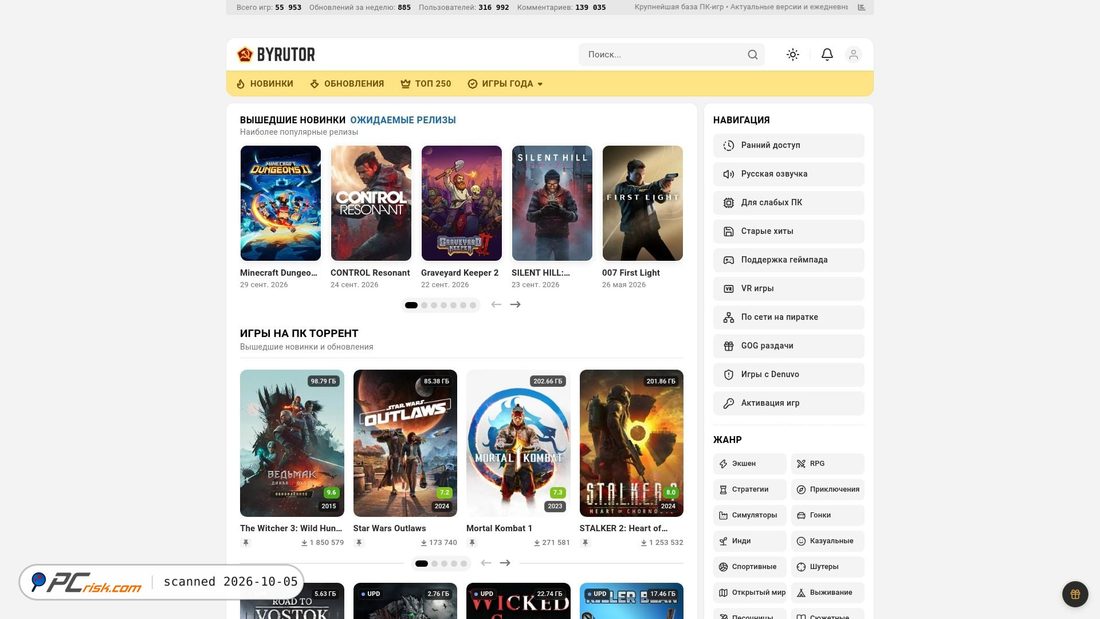Open Mortal Kombat 1 cover image
1100x619 pixels.
coord(518,444)
